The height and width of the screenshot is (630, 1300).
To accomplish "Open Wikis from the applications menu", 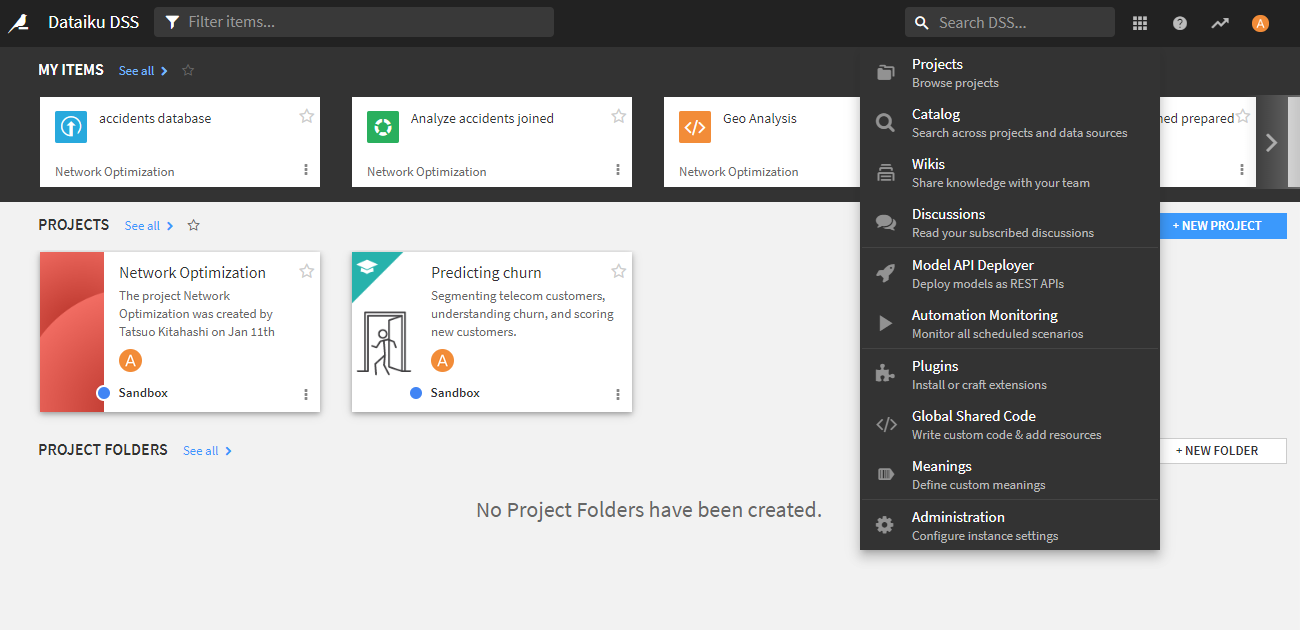I will 1010,173.
